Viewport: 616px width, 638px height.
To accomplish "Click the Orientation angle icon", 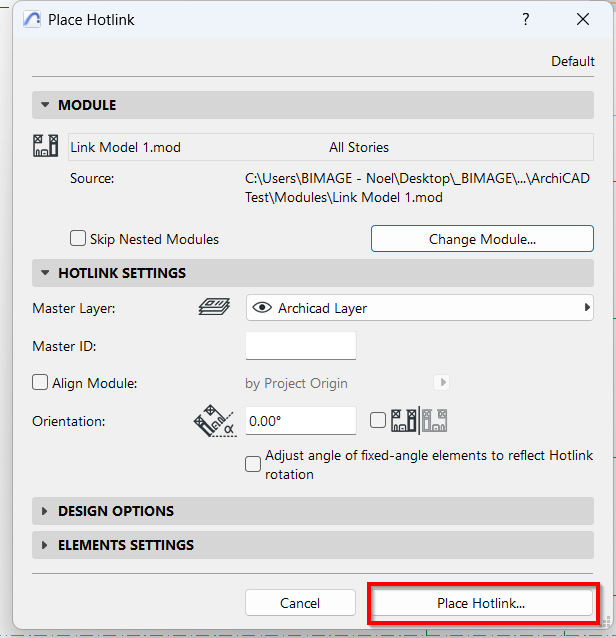I will click(213, 422).
